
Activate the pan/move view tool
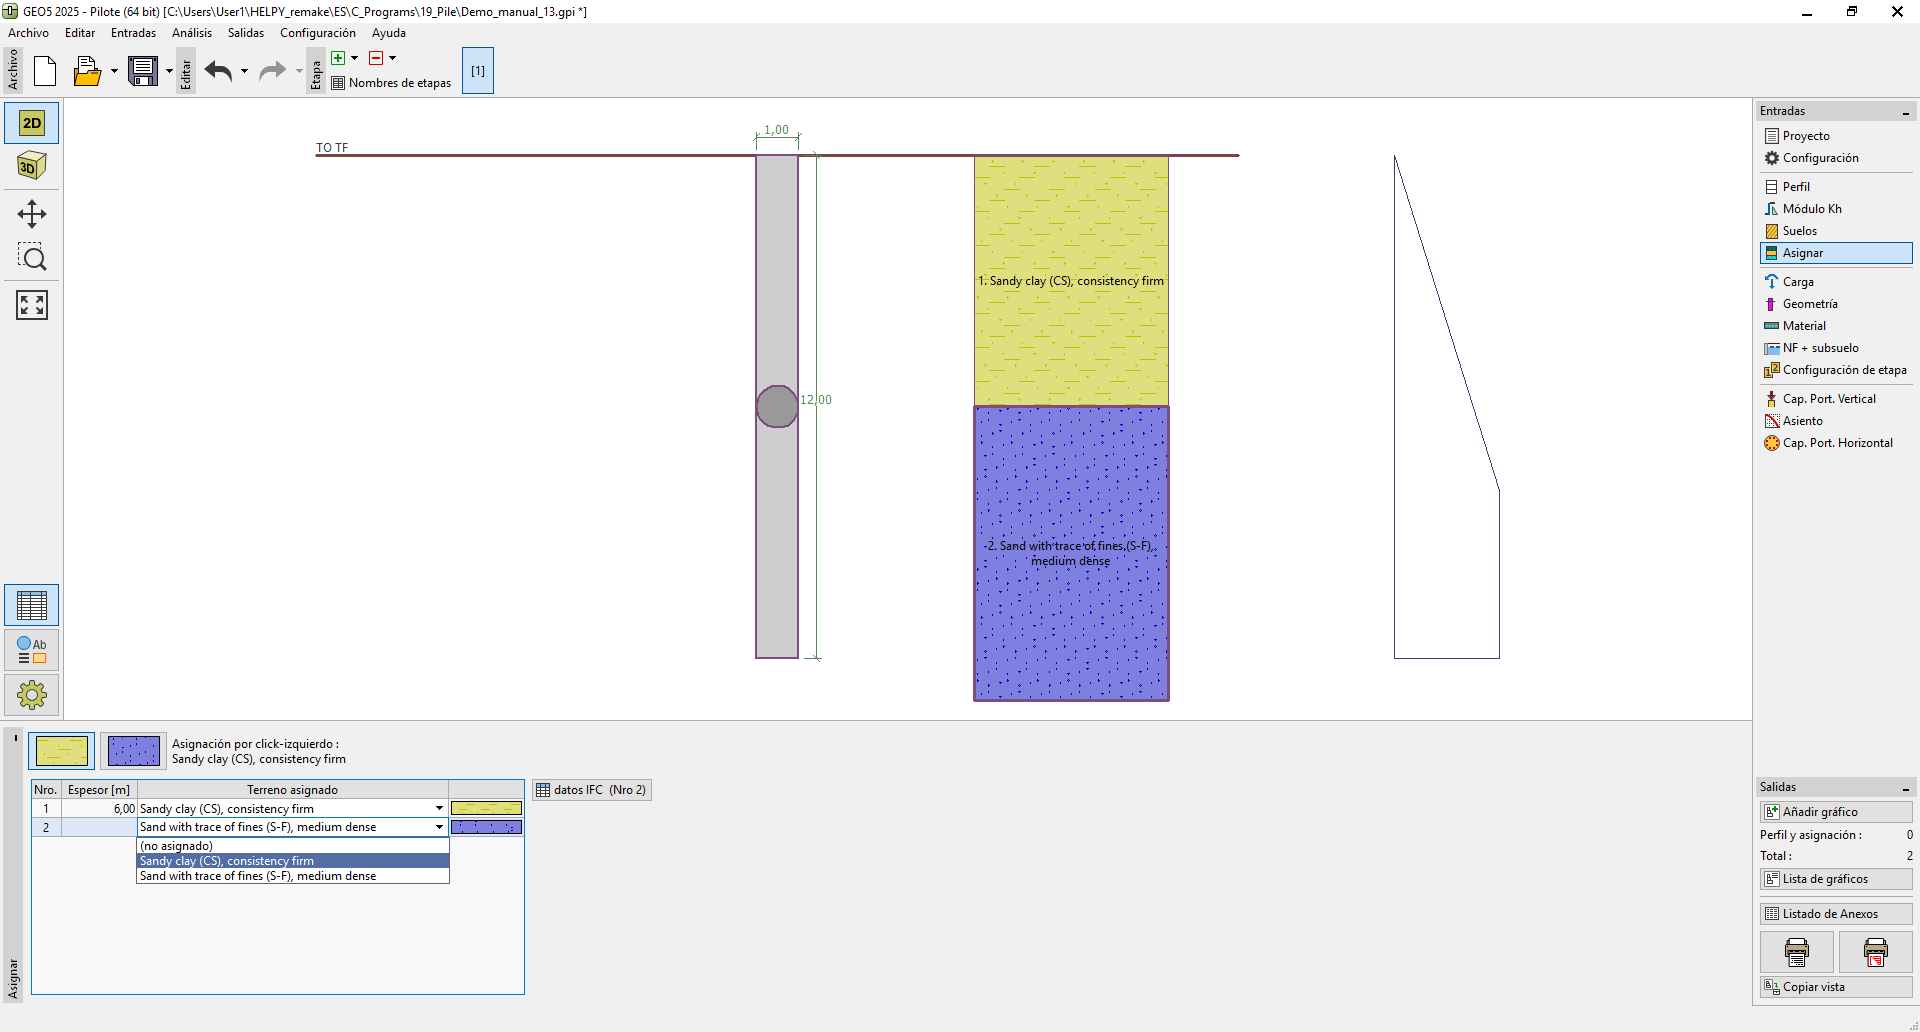point(32,214)
